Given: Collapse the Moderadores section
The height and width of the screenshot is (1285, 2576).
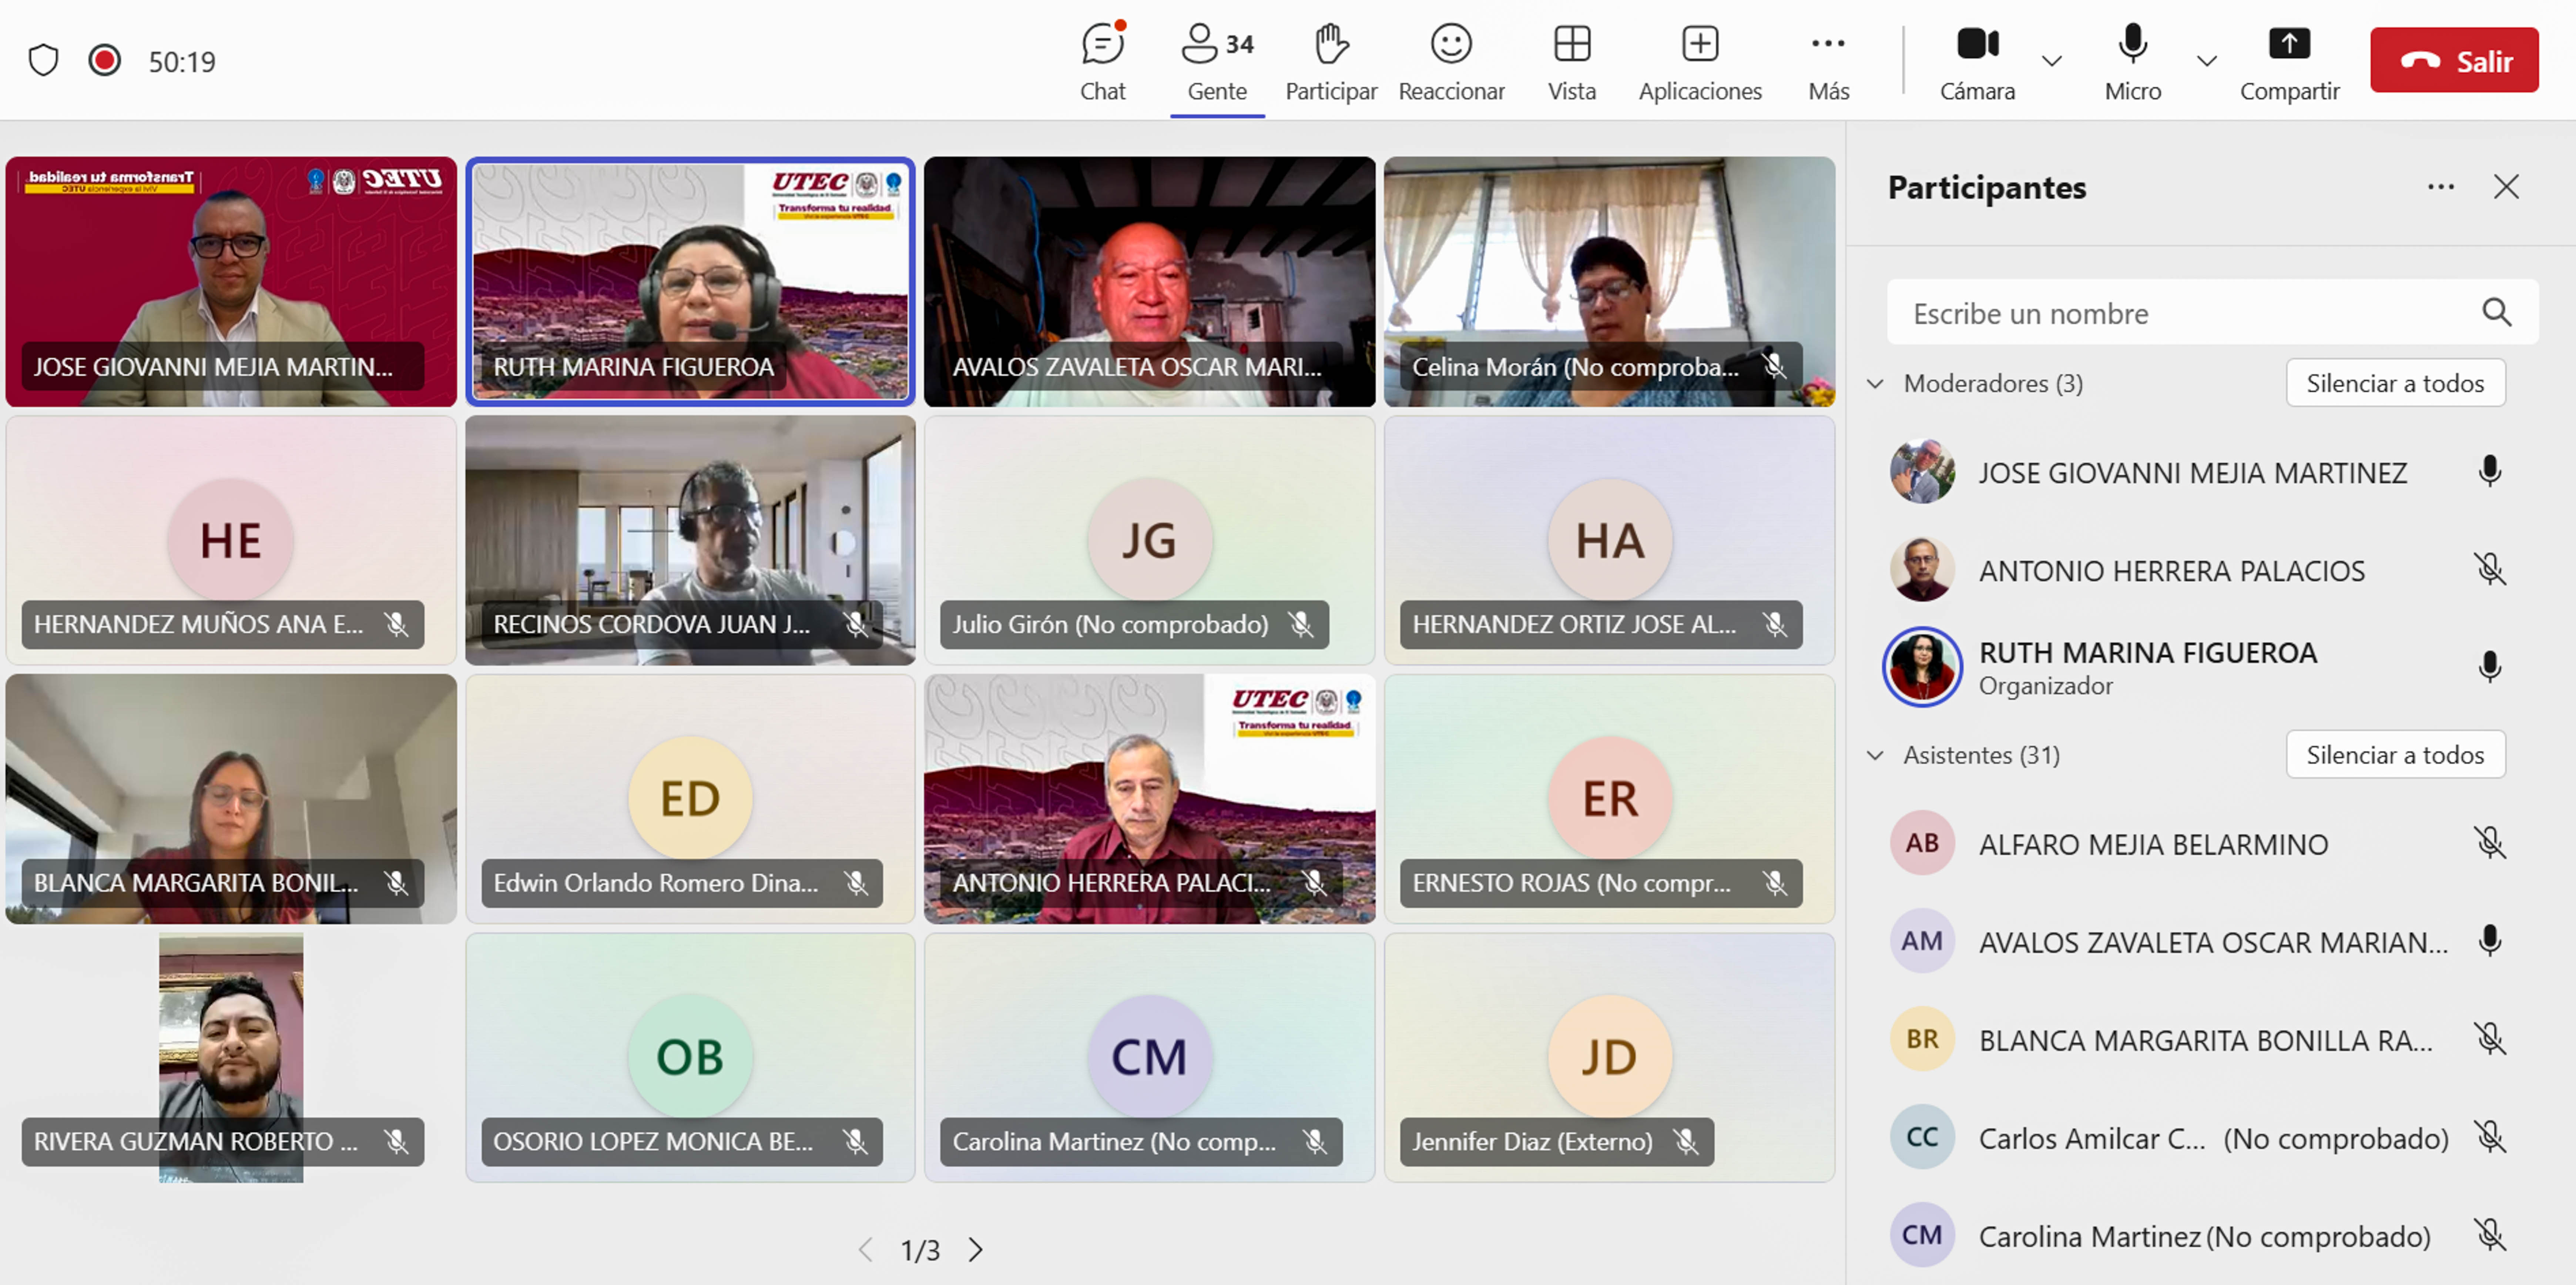Looking at the screenshot, I should pos(1875,384).
